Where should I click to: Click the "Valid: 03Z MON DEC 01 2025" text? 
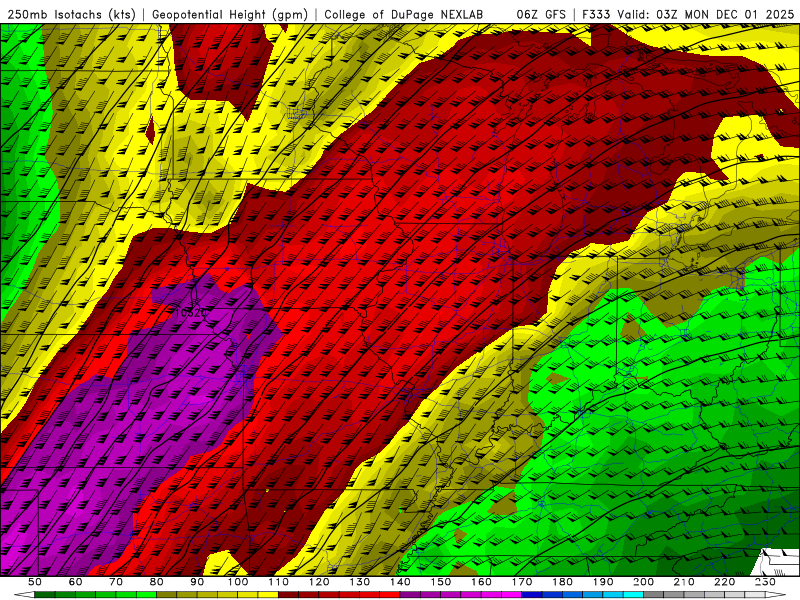[706, 14]
